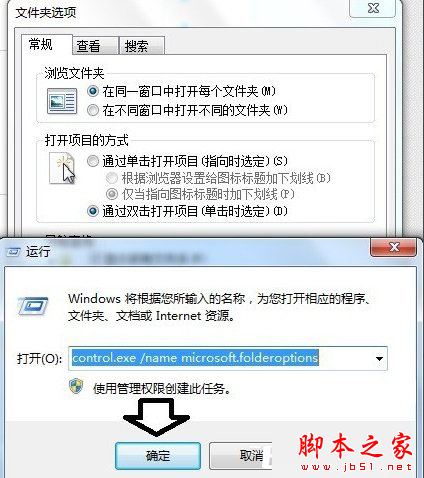Expand the 打开 command history dropdown arrow
This screenshot has width=424, height=478.
click(x=379, y=359)
